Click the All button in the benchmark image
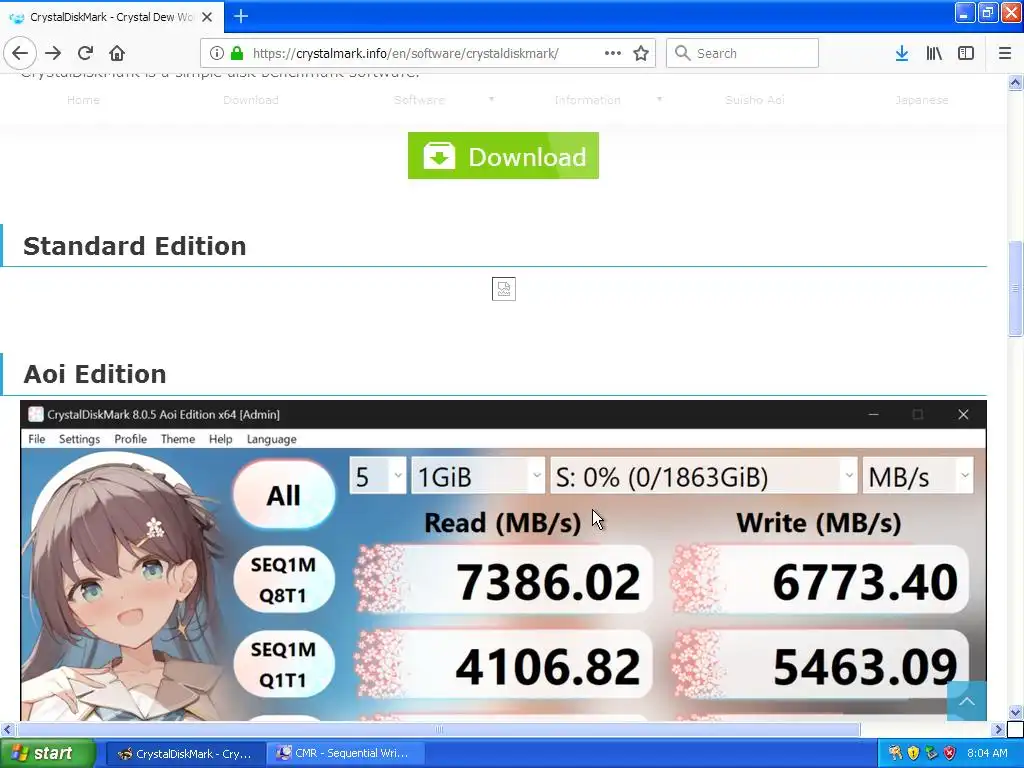The height and width of the screenshot is (768, 1024). pos(283,495)
